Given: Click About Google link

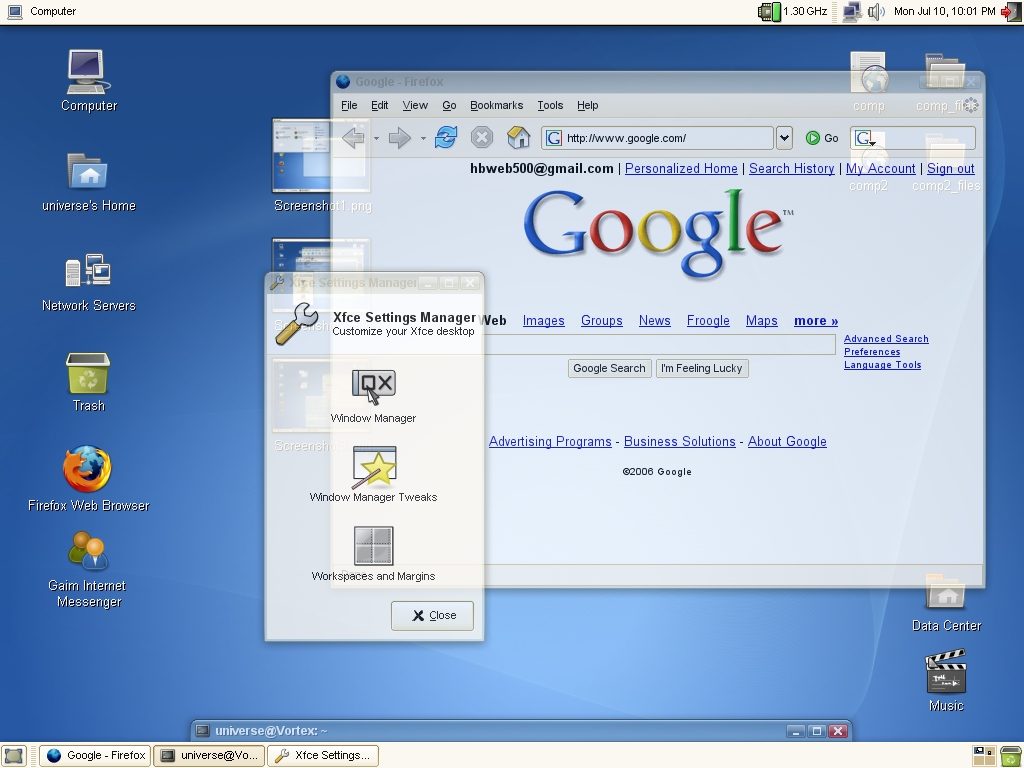Looking at the screenshot, I should pyautogui.click(x=787, y=441).
